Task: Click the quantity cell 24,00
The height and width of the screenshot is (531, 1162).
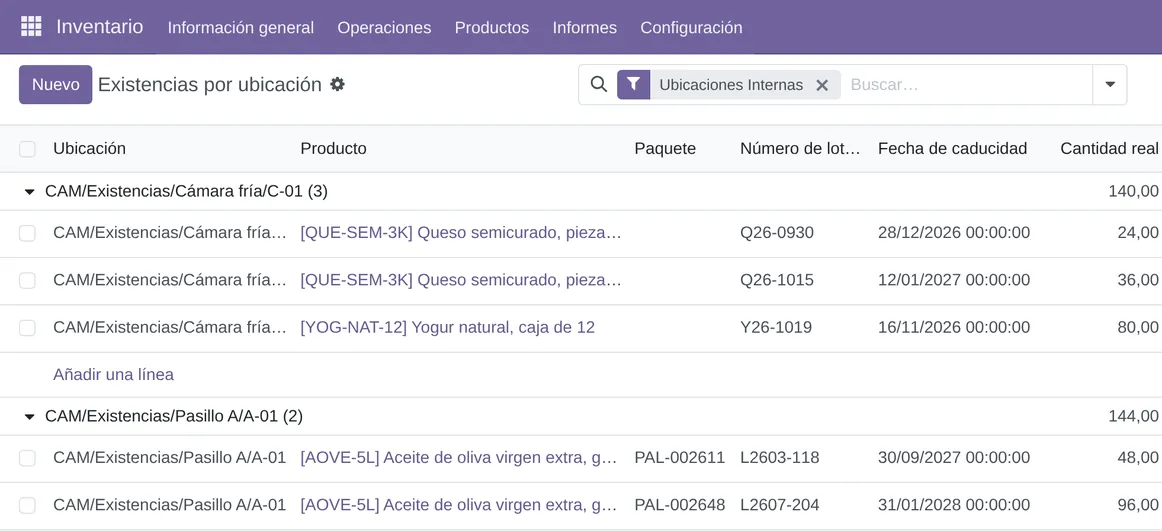Action: [1138, 233]
